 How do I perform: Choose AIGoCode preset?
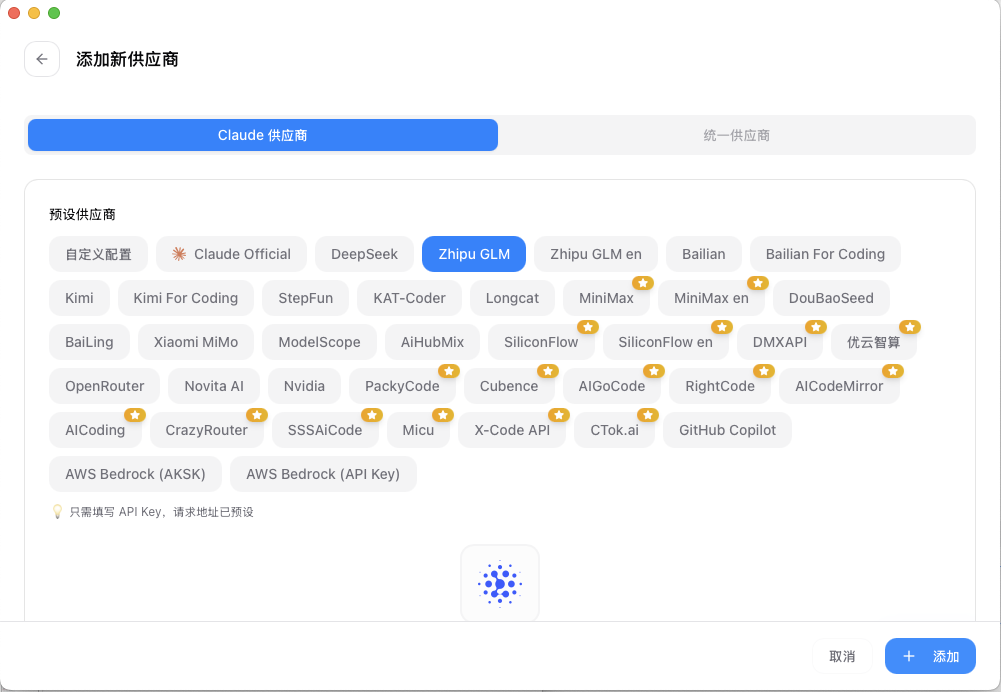pos(612,386)
